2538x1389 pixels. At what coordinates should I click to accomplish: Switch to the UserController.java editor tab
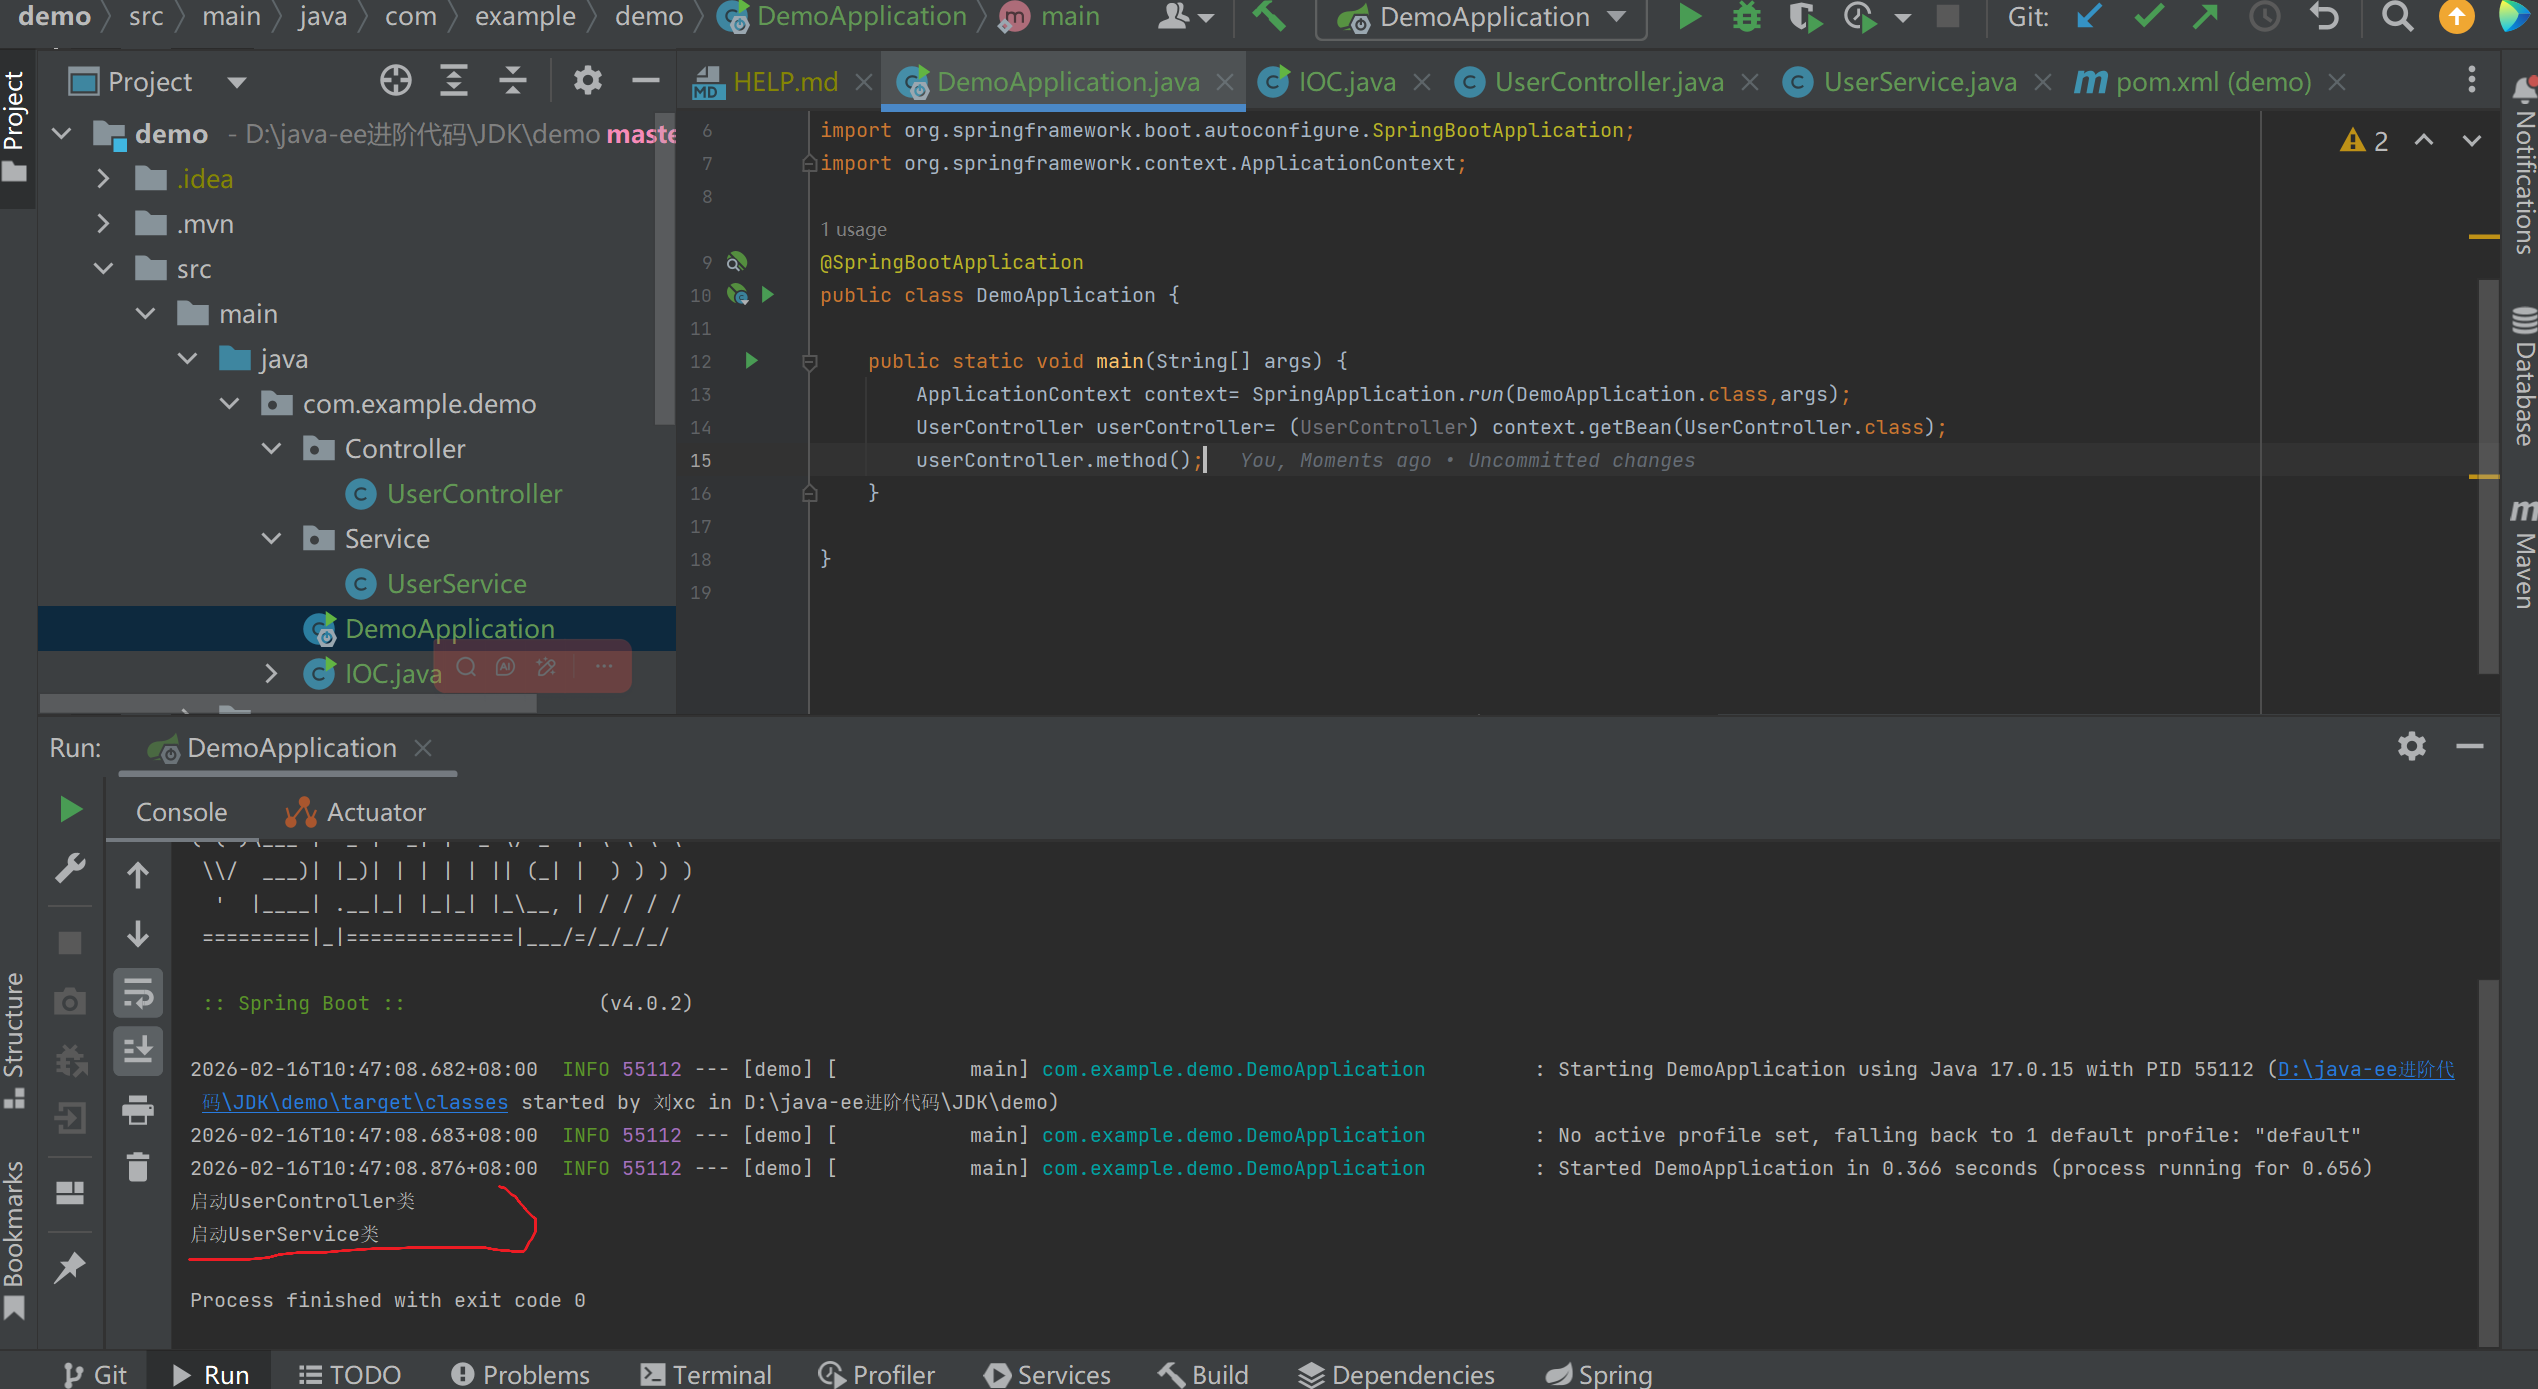click(1608, 82)
